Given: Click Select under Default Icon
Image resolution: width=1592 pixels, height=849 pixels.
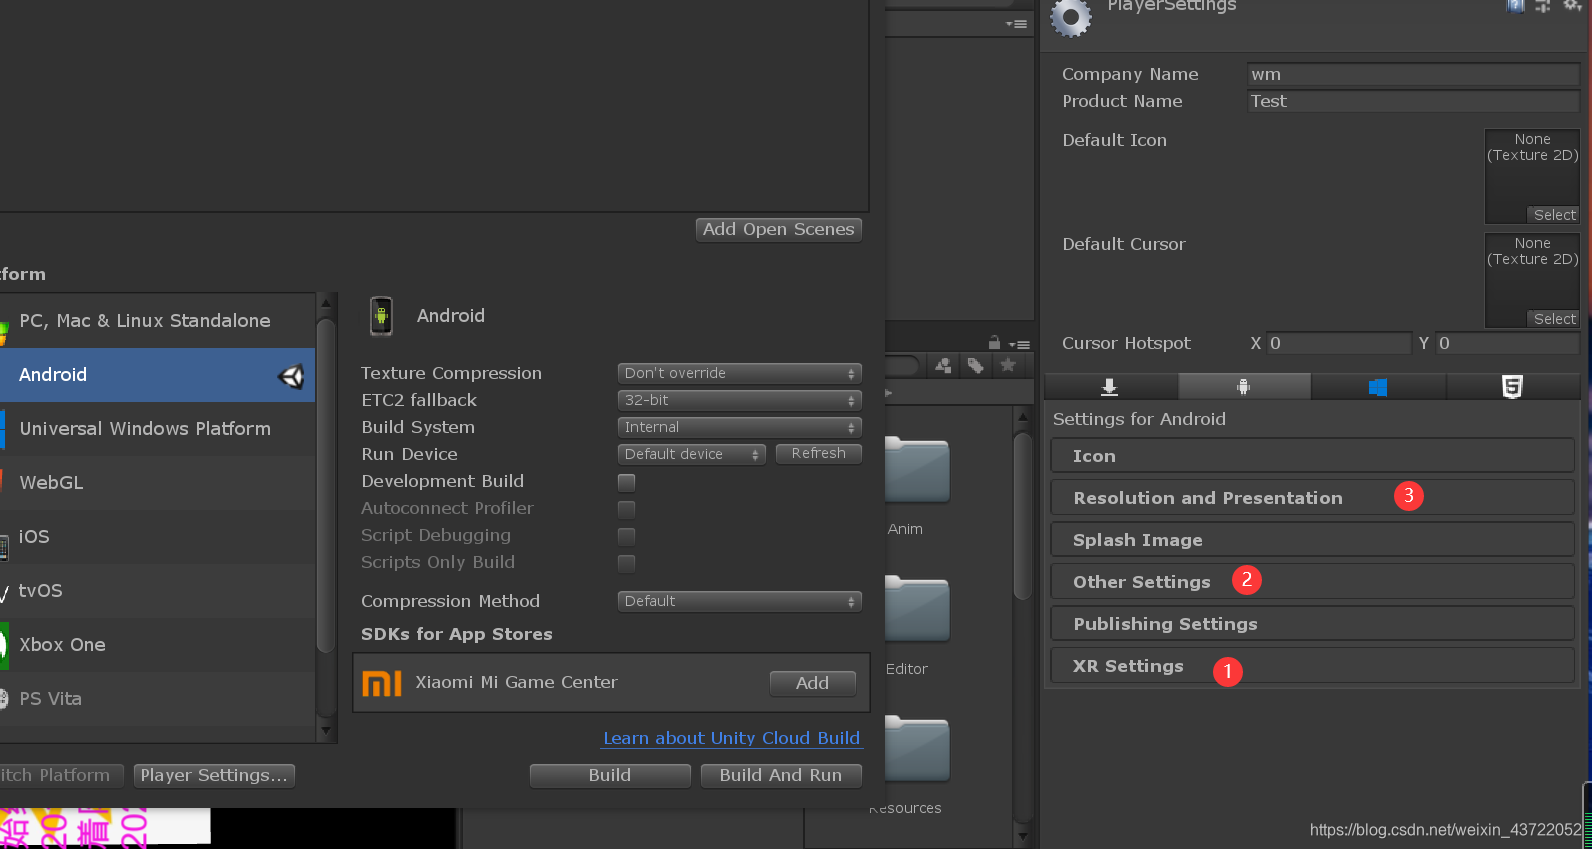Looking at the screenshot, I should coord(1554,215).
